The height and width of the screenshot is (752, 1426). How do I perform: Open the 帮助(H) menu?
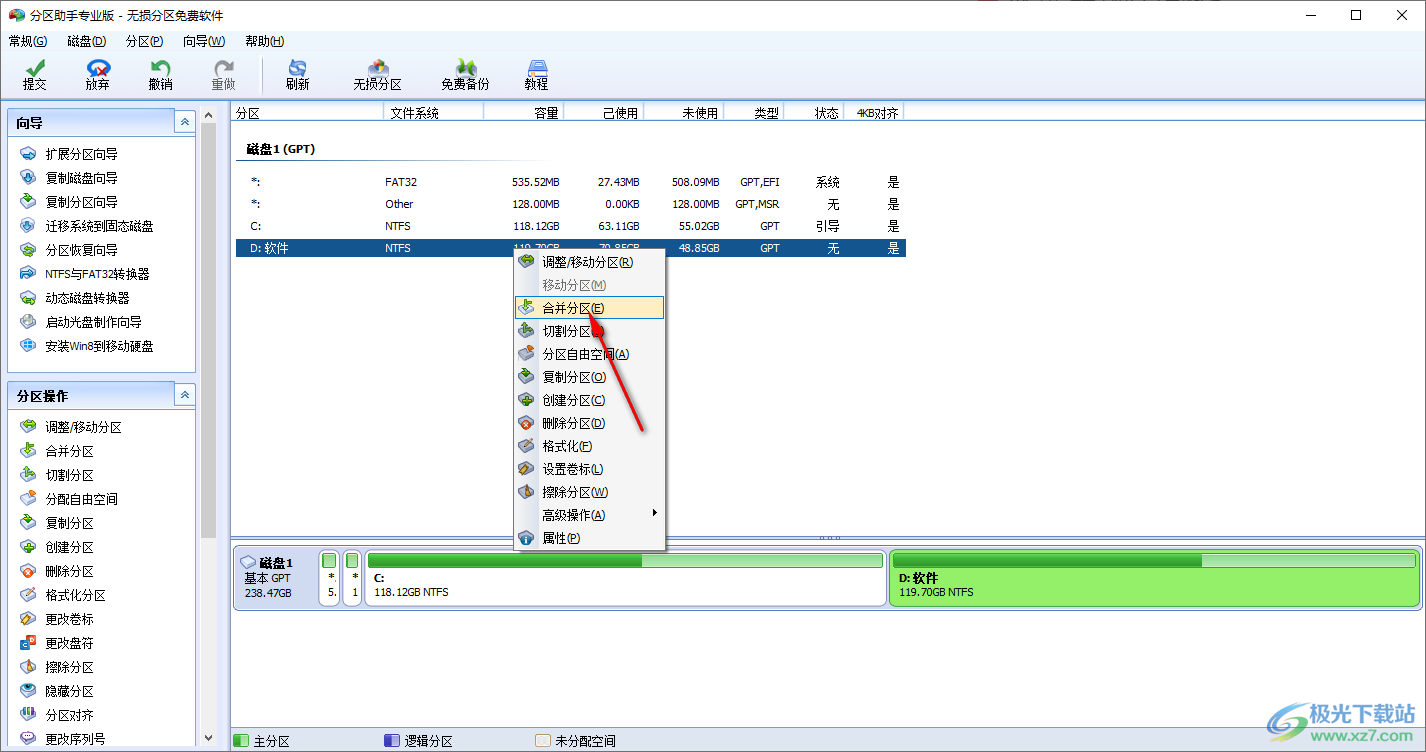(x=264, y=41)
